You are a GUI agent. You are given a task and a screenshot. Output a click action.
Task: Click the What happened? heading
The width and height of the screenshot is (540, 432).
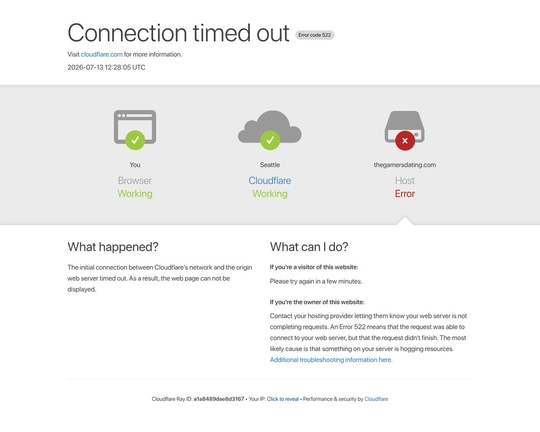pyautogui.click(x=113, y=247)
